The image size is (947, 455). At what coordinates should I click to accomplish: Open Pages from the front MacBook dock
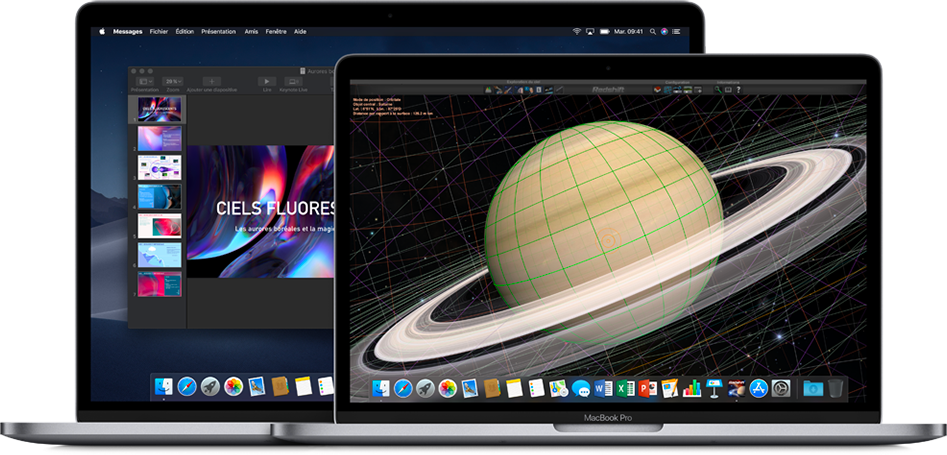coord(669,388)
